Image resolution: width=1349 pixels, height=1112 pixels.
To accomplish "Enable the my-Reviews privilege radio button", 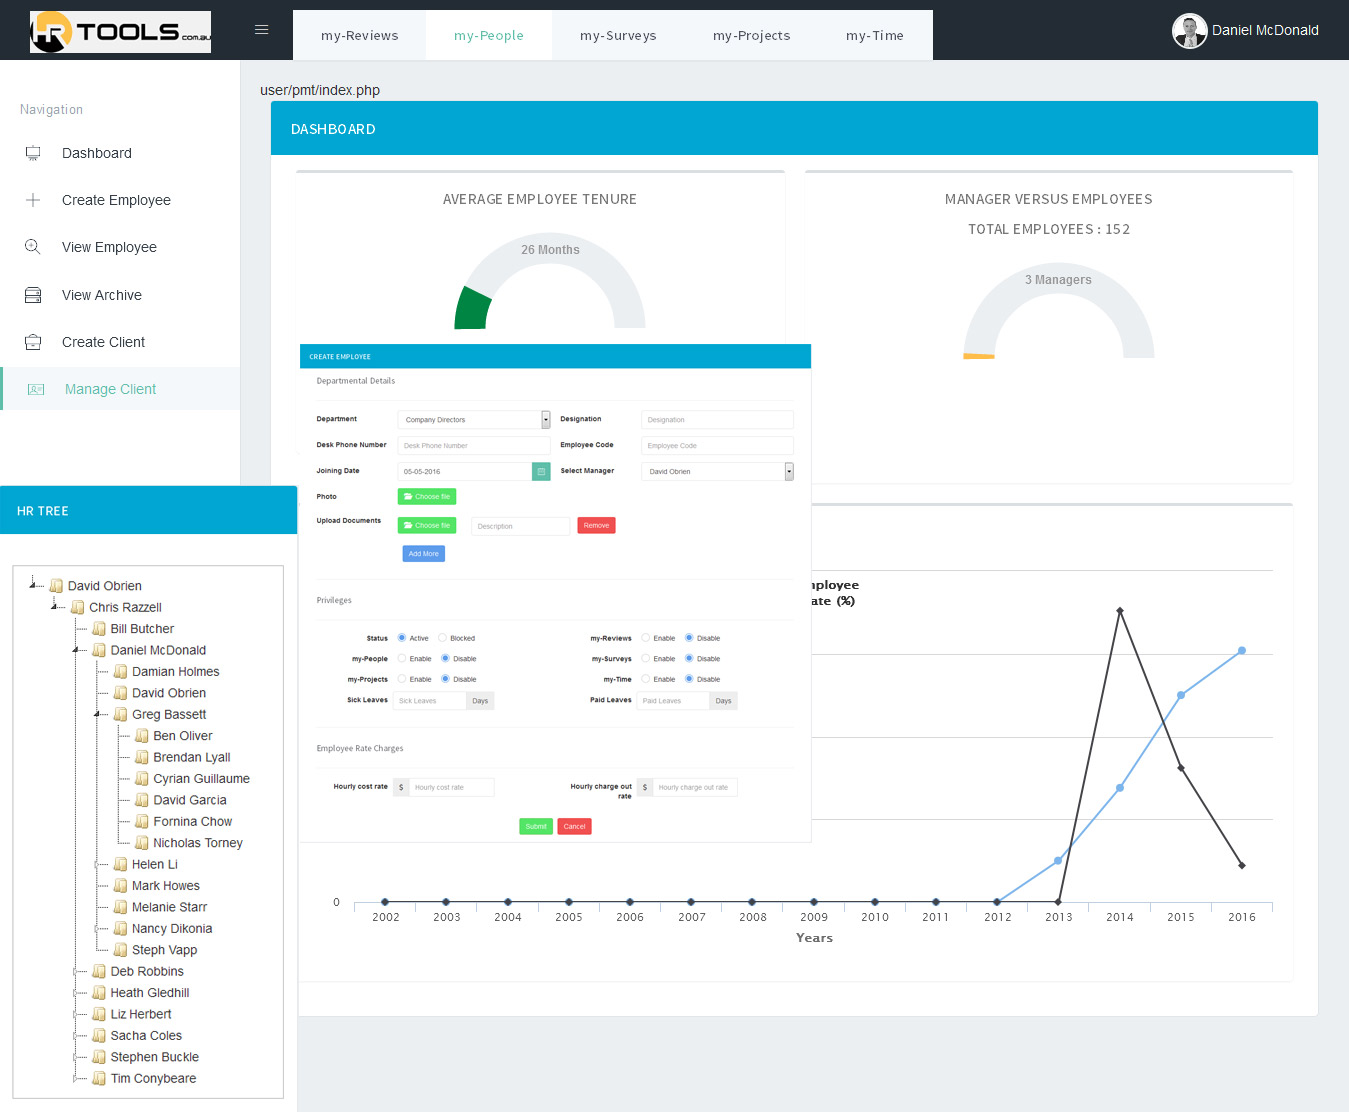I will [x=646, y=638].
